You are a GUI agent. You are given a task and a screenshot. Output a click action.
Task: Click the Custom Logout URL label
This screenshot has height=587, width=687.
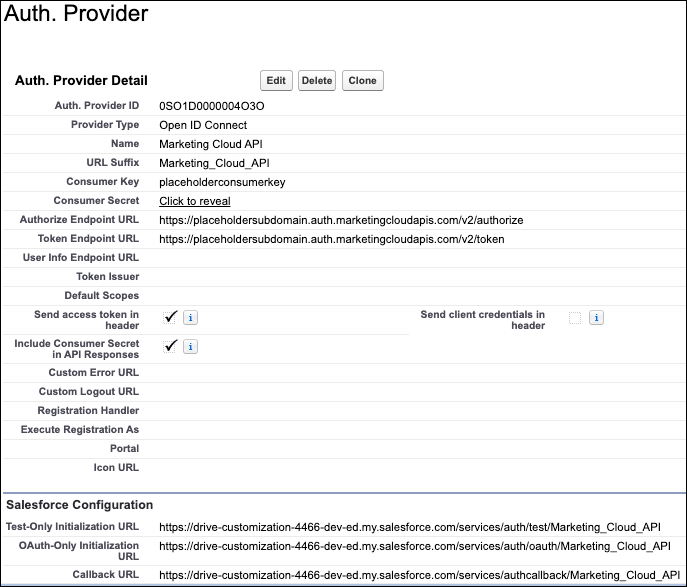pyautogui.click(x=89, y=392)
